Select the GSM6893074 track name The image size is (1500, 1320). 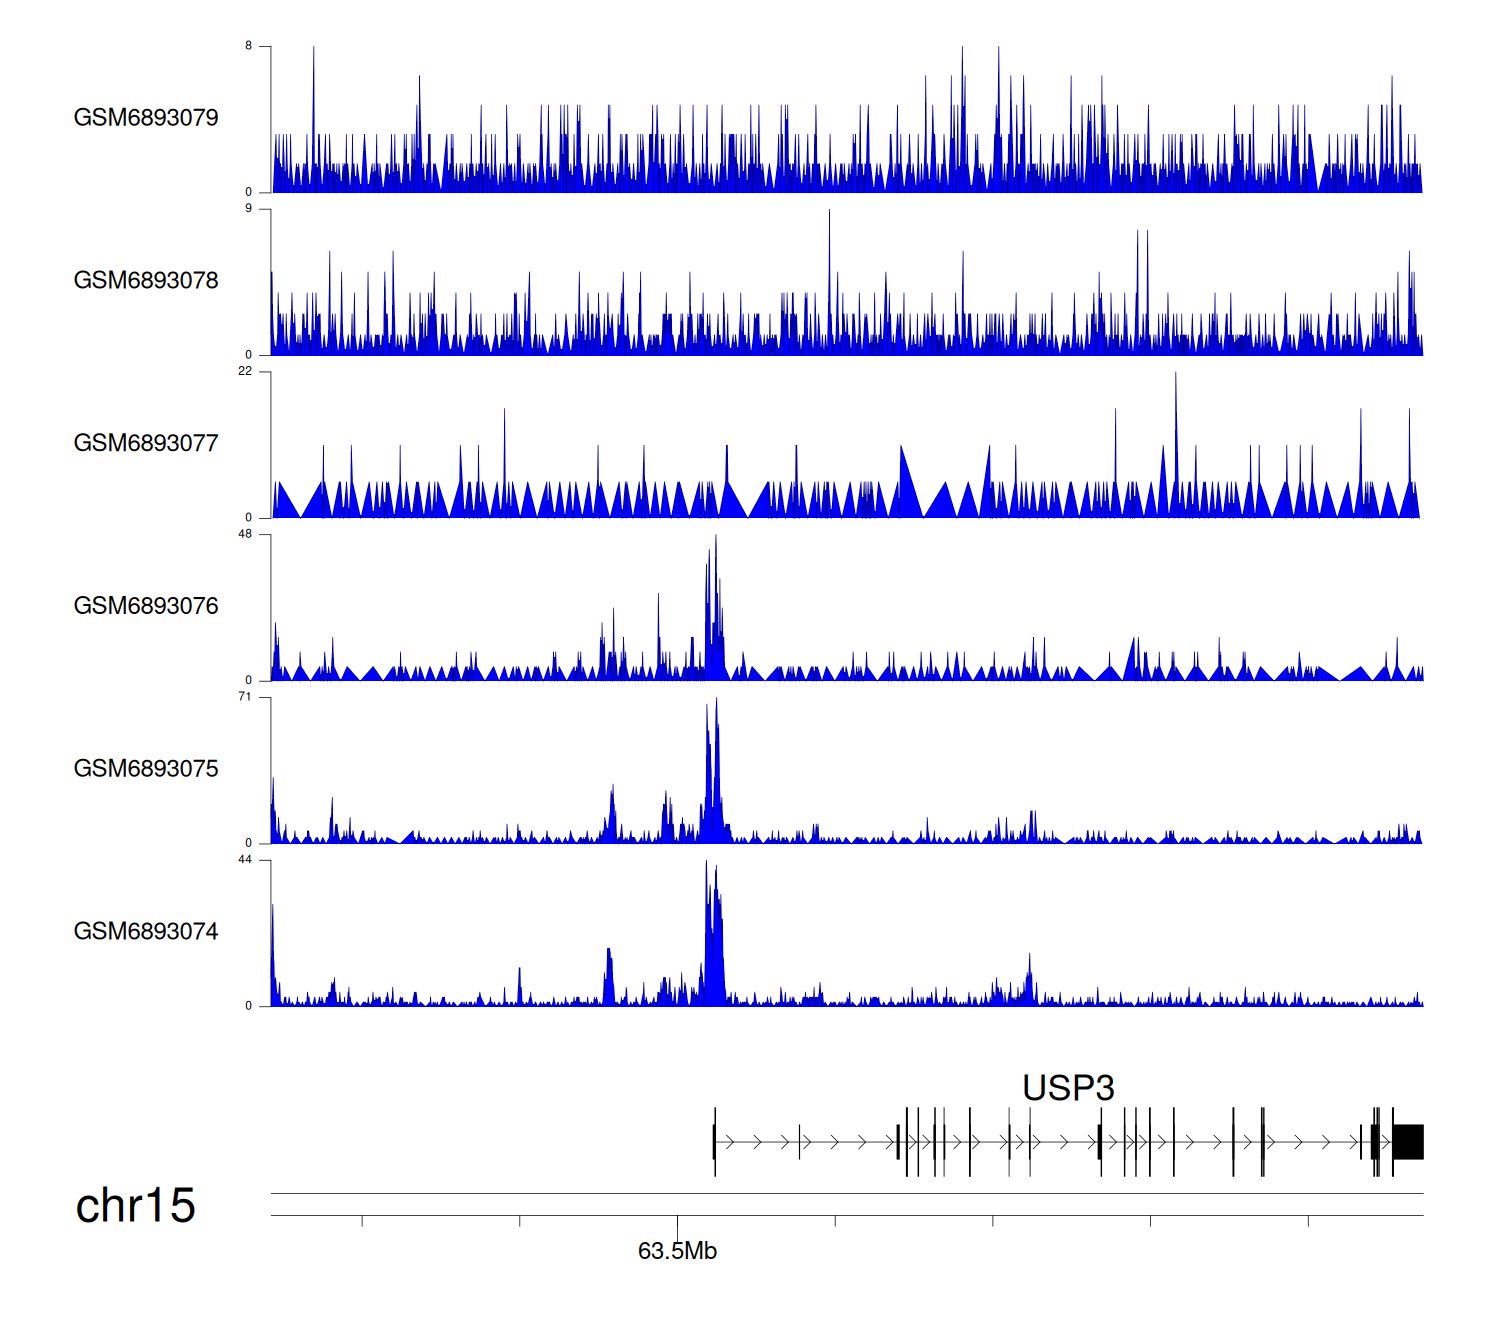[146, 932]
